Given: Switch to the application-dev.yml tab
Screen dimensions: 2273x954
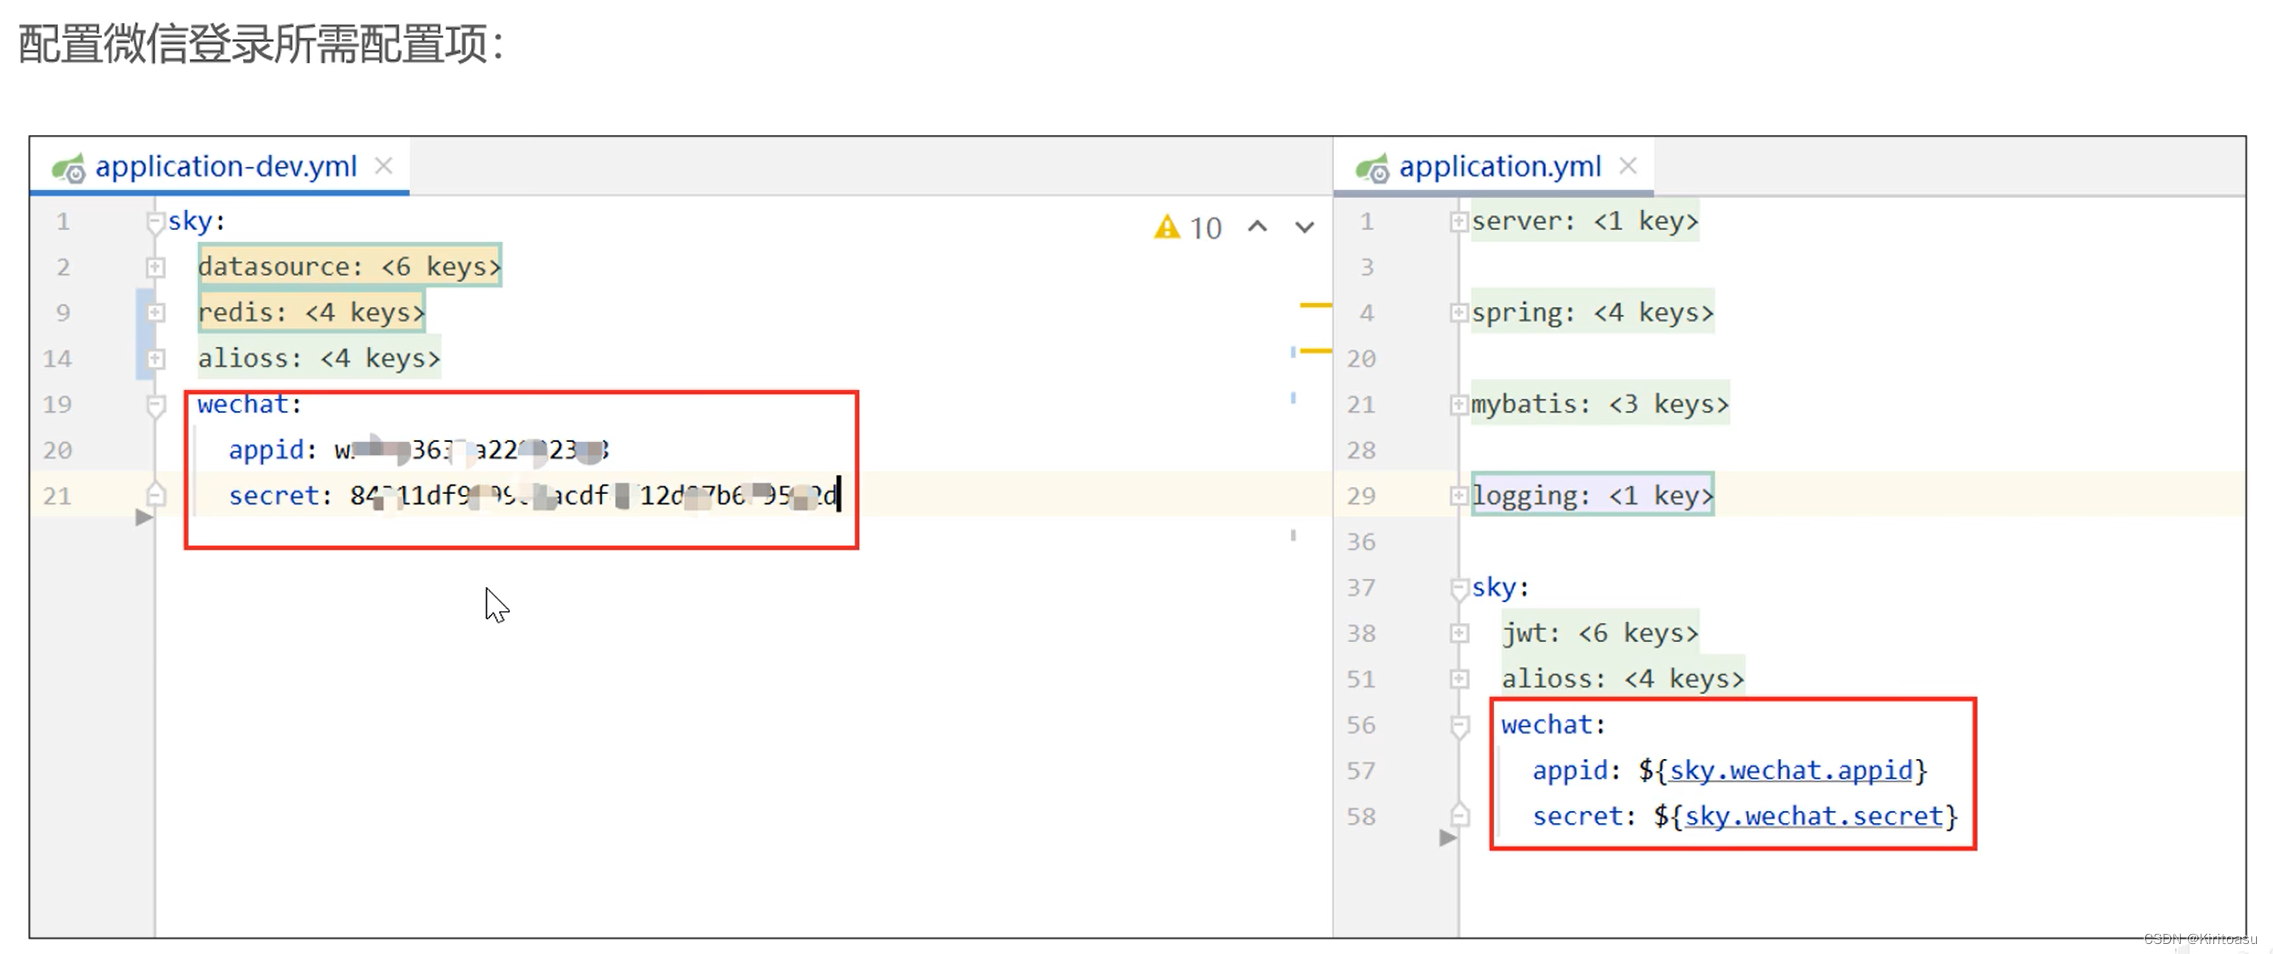Looking at the screenshot, I should click(219, 166).
